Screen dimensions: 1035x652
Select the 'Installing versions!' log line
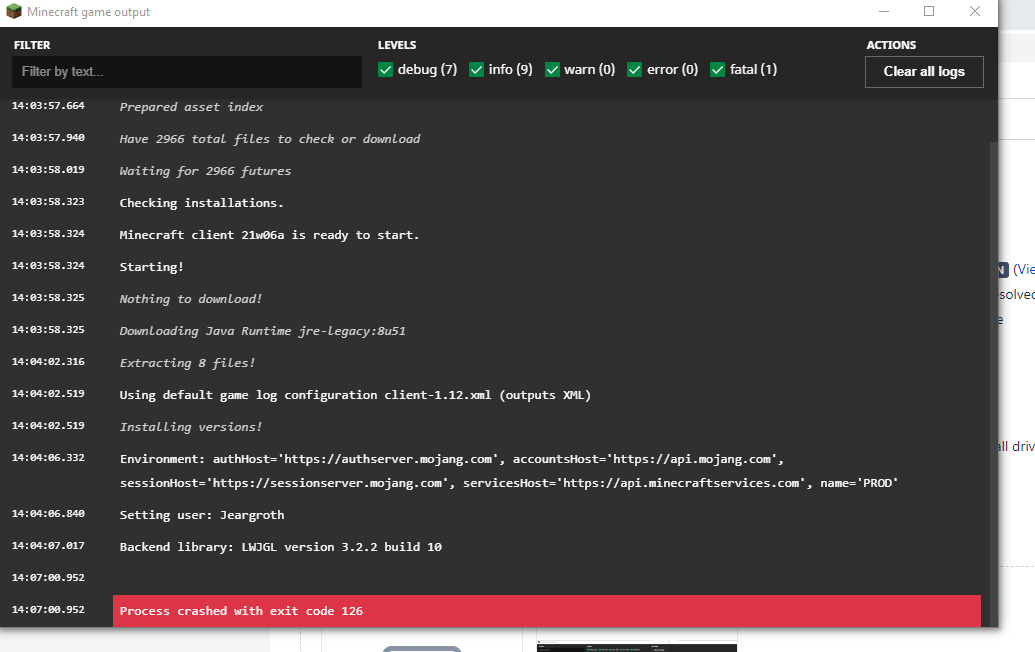[x=191, y=427]
